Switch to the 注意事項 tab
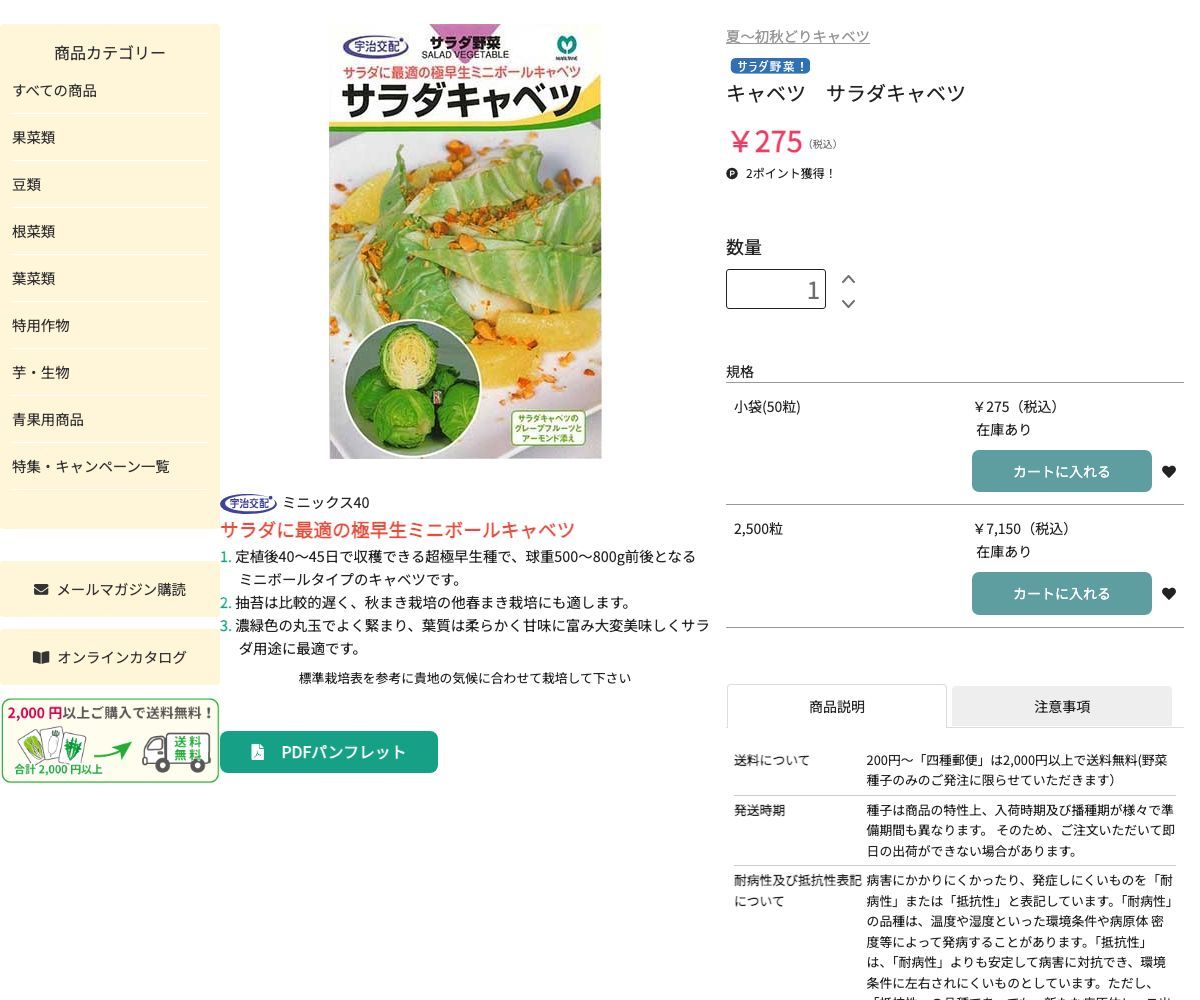This screenshot has height=1000, width=1200. (1062, 706)
